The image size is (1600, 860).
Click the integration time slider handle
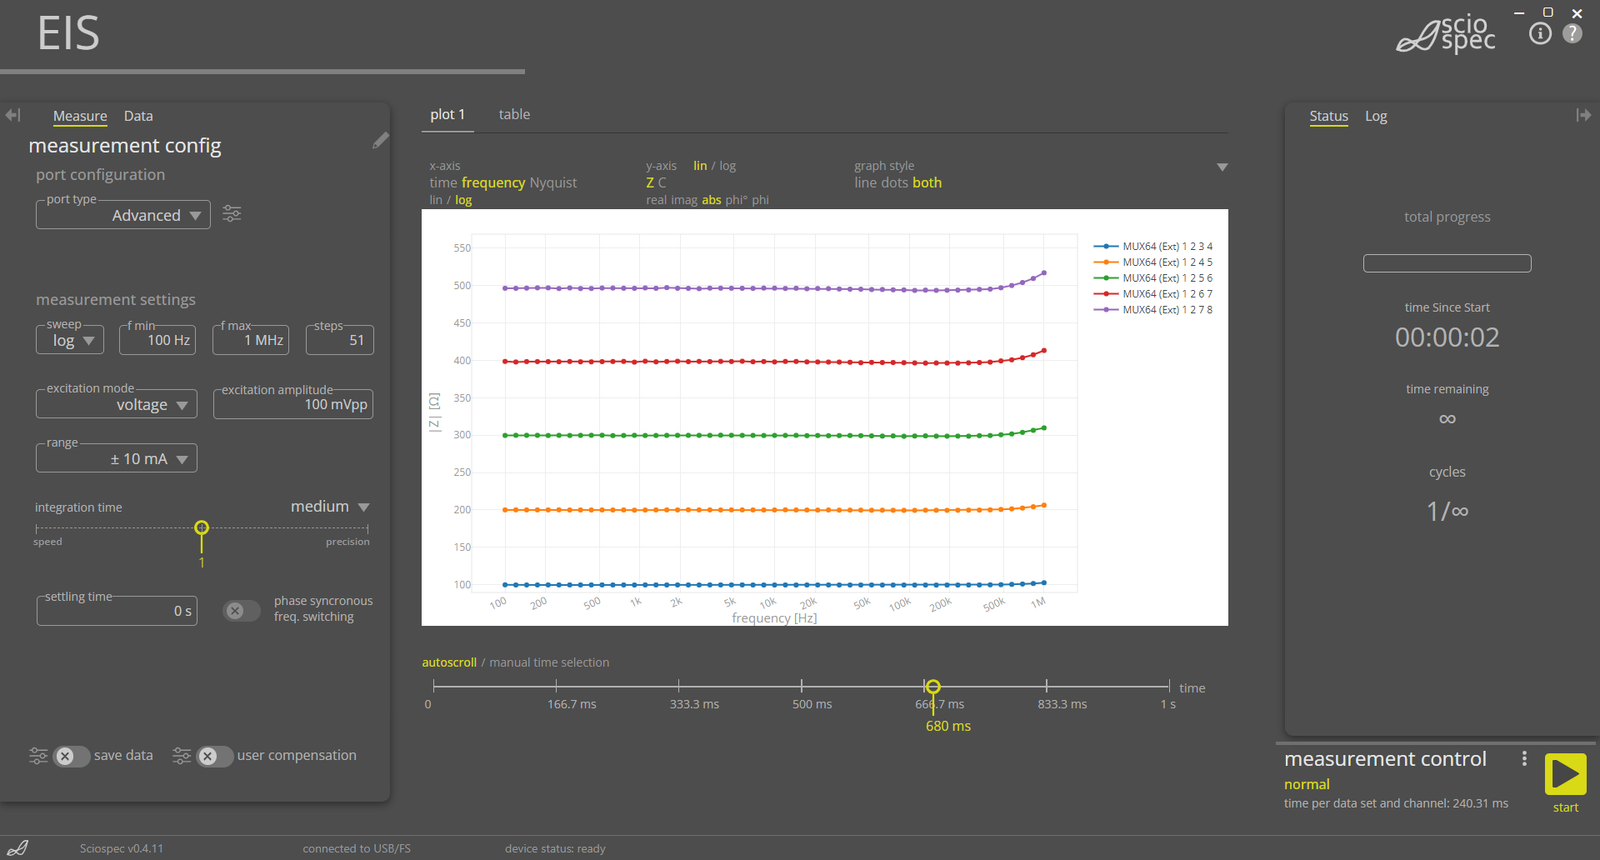coord(202,528)
